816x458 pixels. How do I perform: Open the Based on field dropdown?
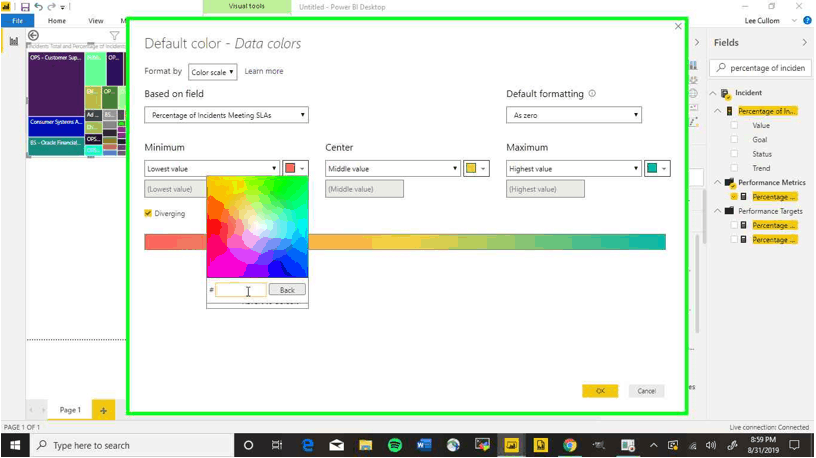pyautogui.click(x=226, y=116)
